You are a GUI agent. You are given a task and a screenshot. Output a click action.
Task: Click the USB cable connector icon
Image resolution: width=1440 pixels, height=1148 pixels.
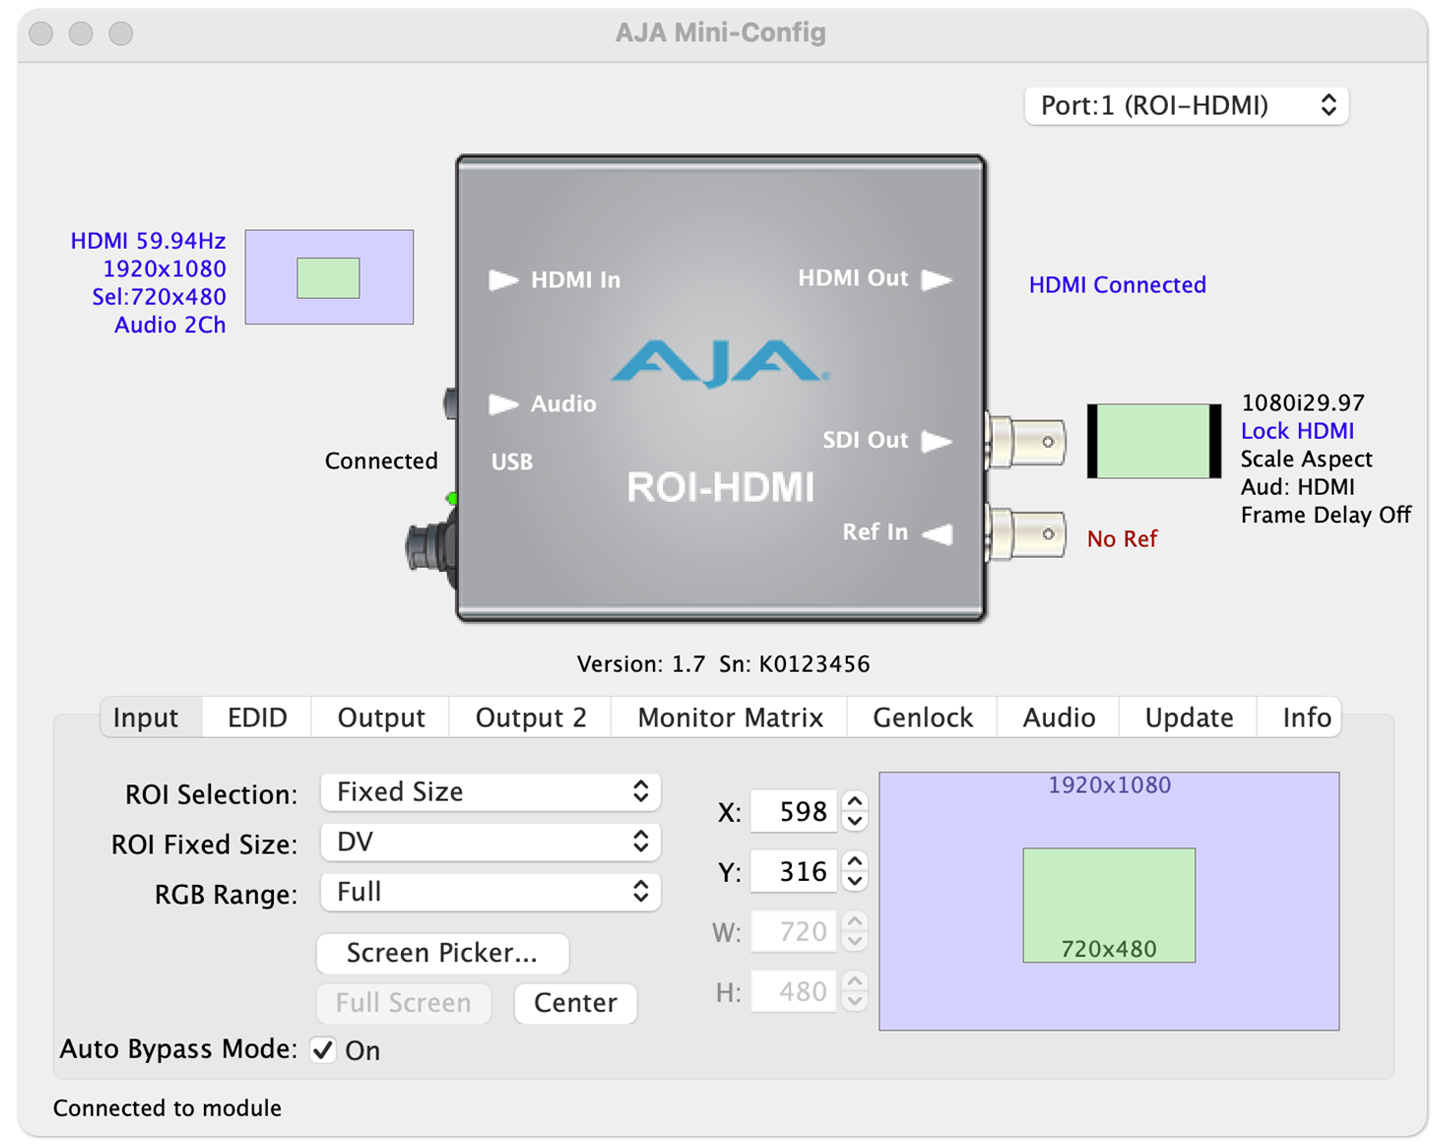[430, 546]
